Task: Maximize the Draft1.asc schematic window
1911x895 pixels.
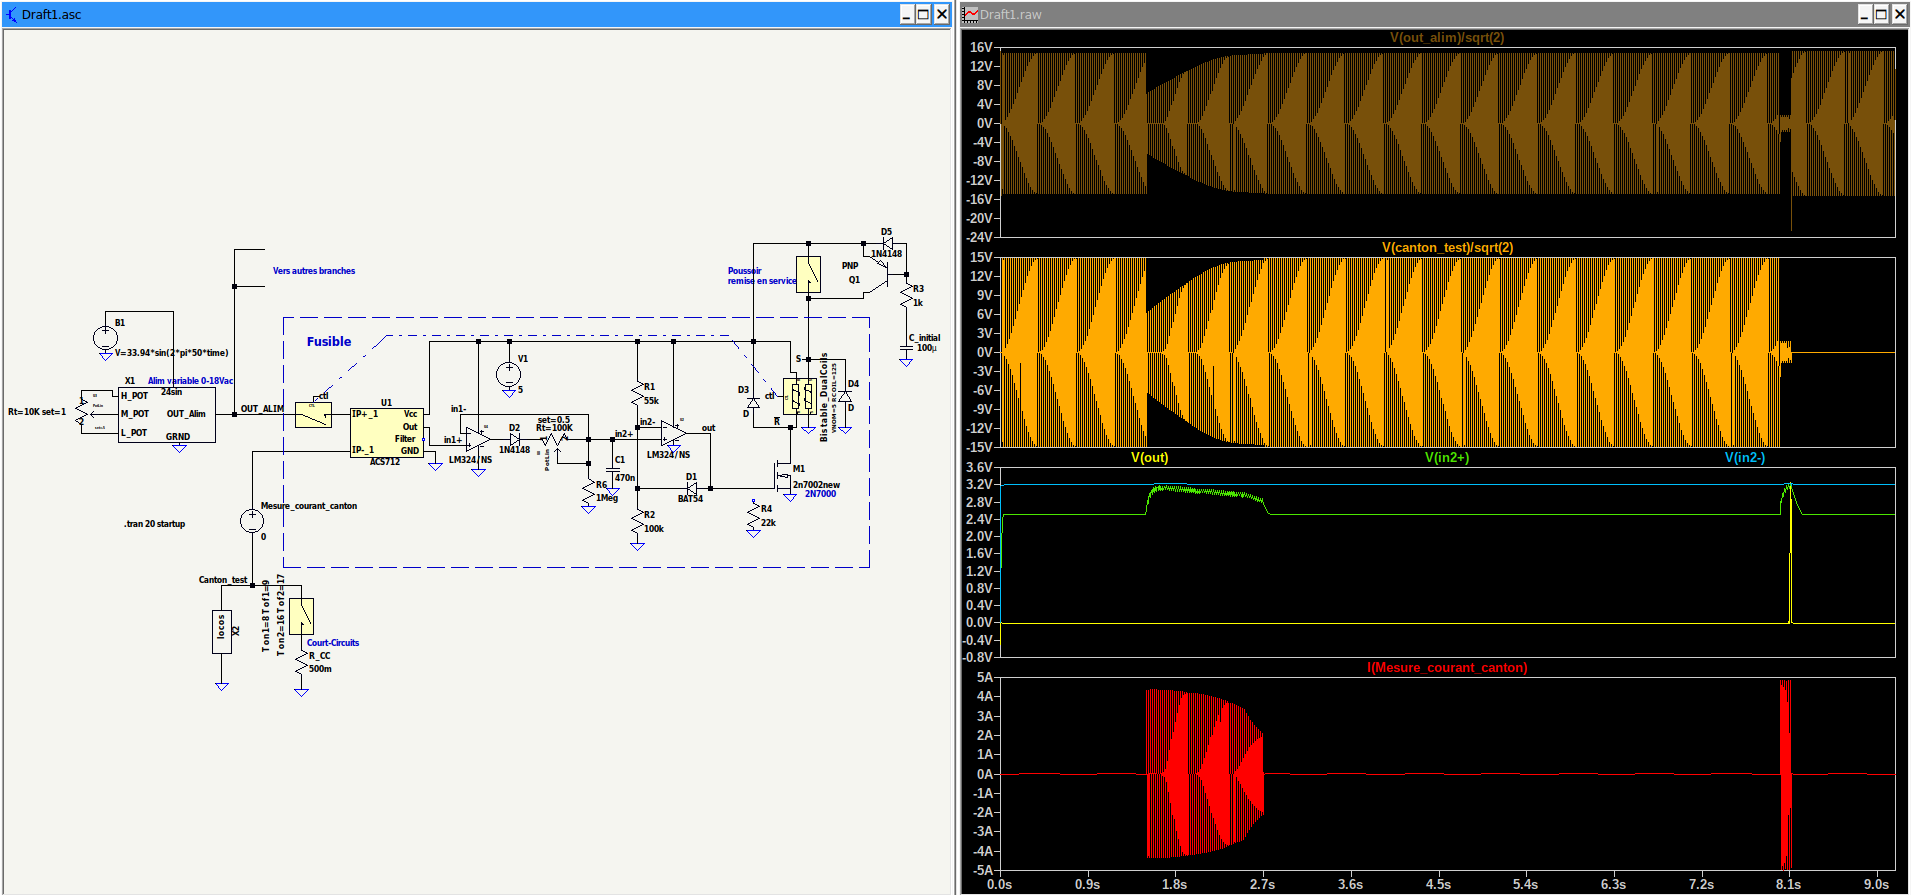Action: 923,14
